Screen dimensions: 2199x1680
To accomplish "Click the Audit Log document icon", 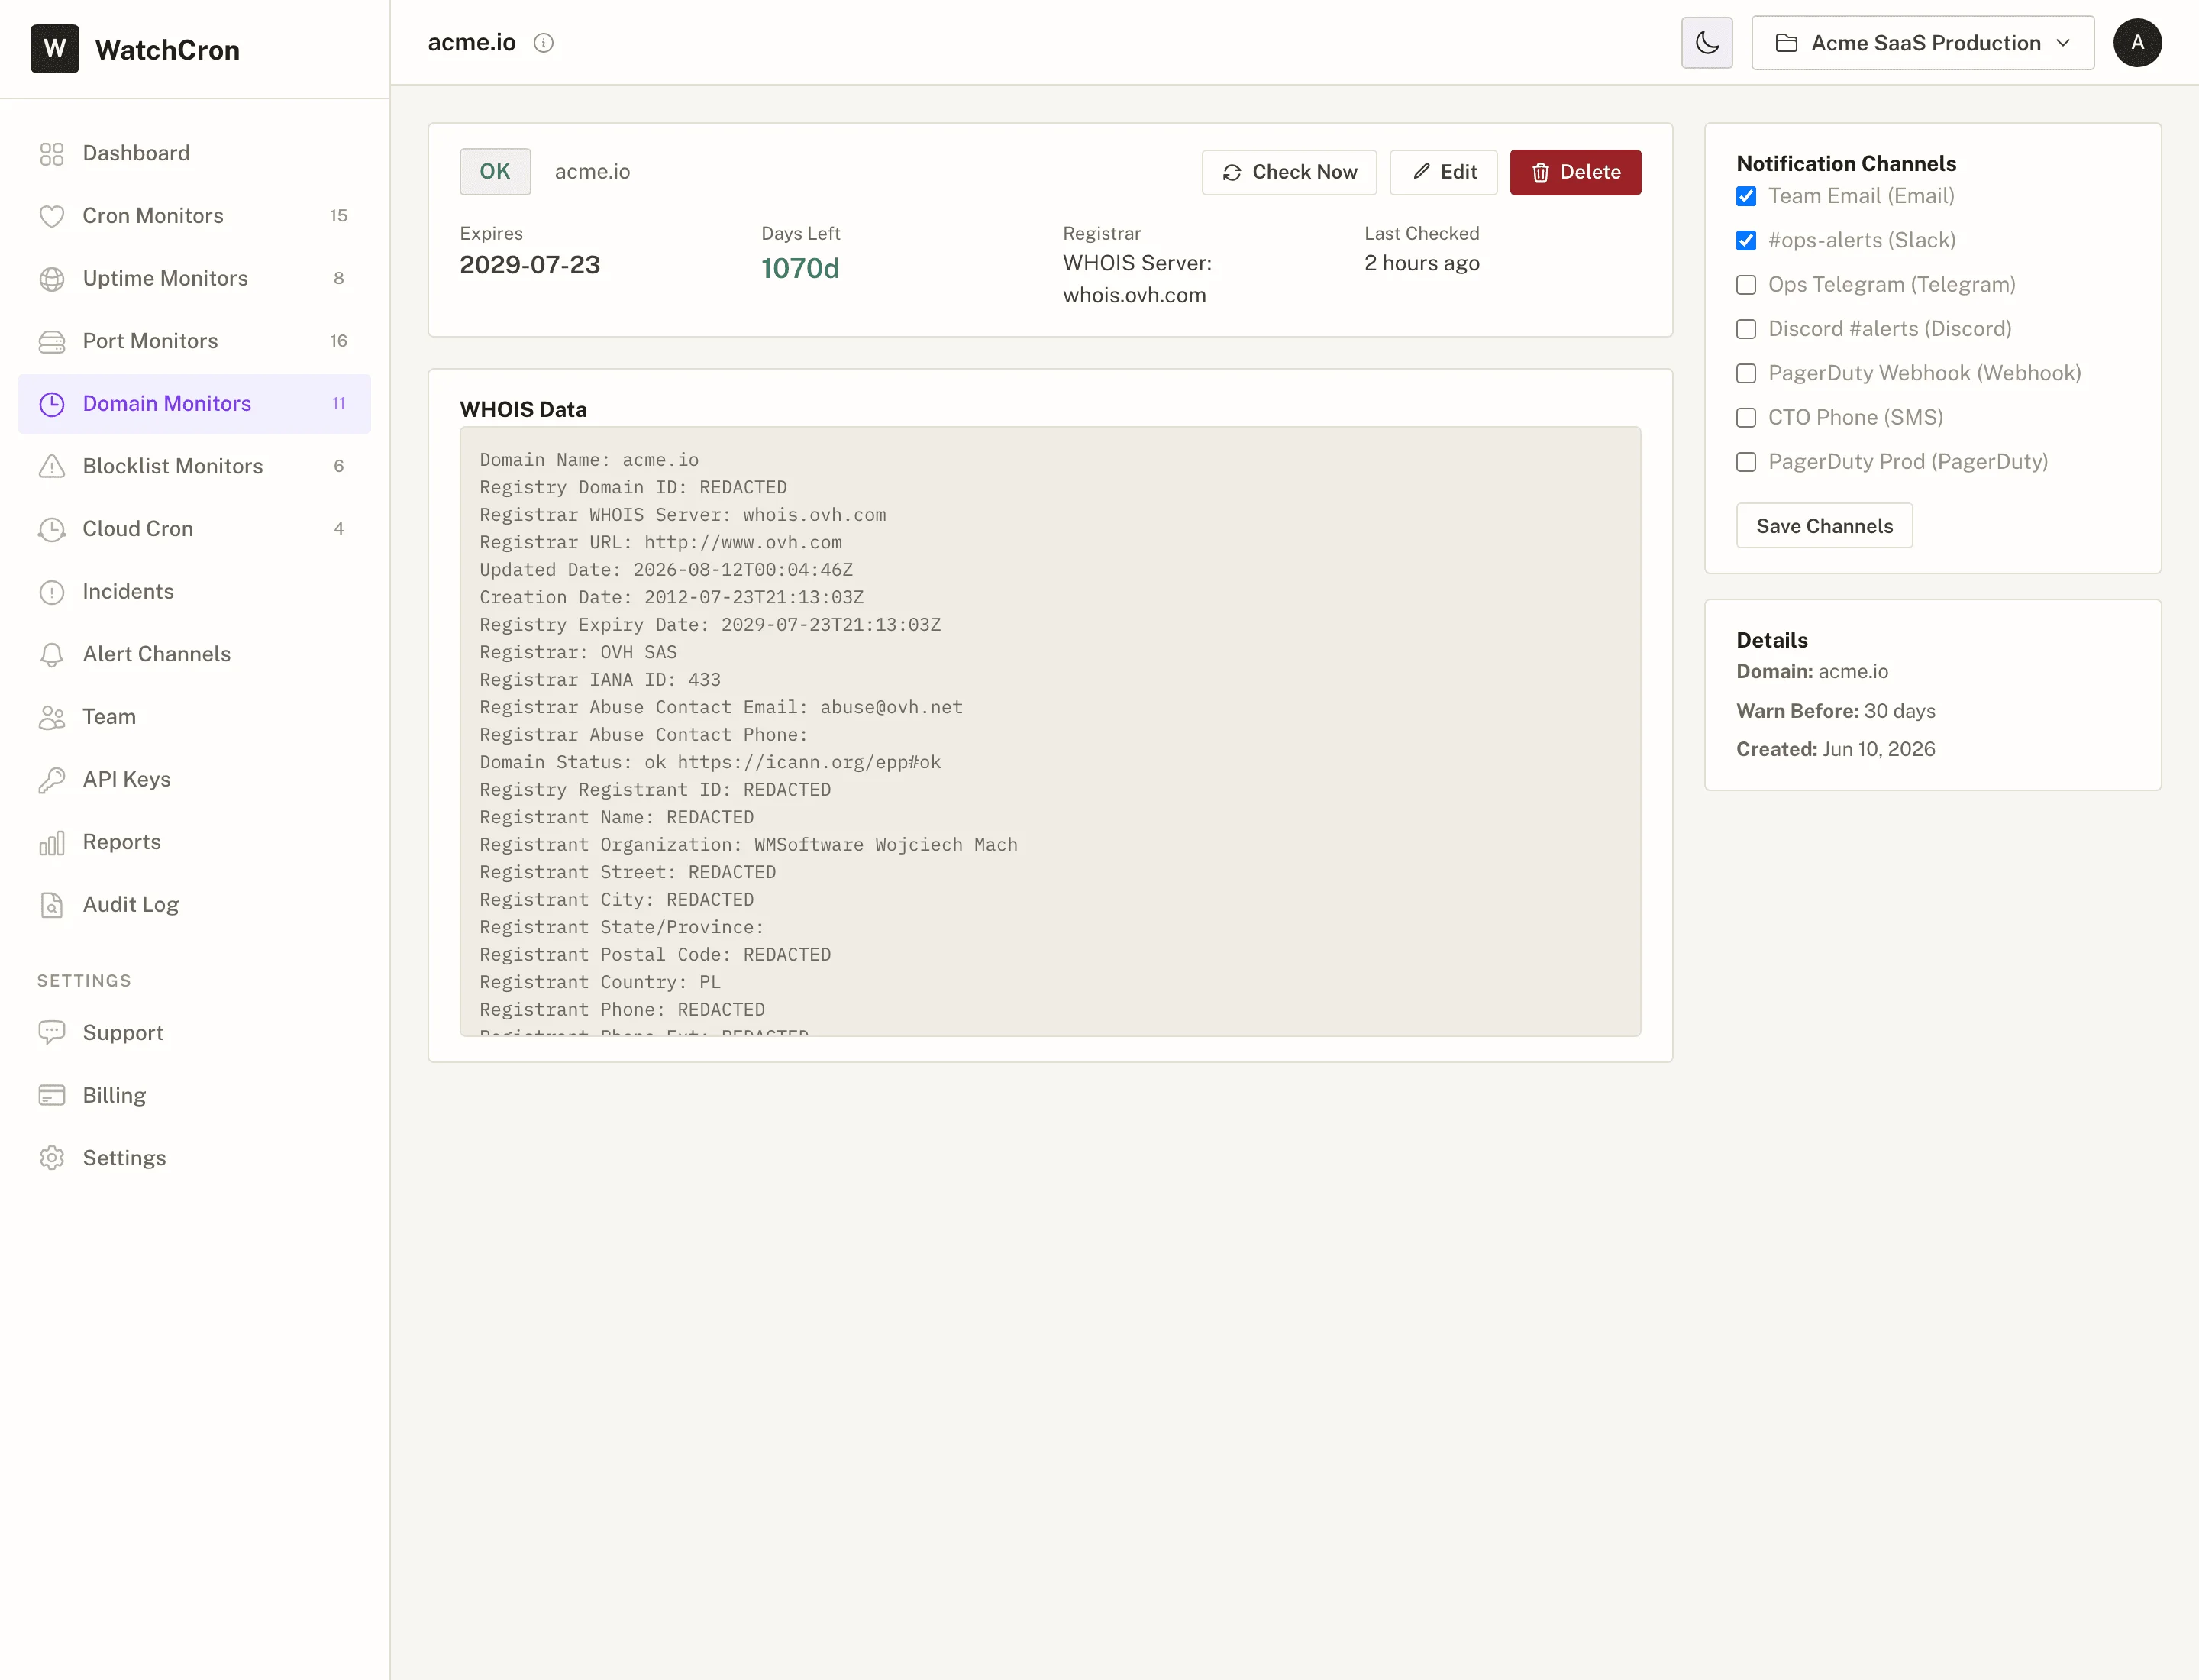I will tap(52, 905).
